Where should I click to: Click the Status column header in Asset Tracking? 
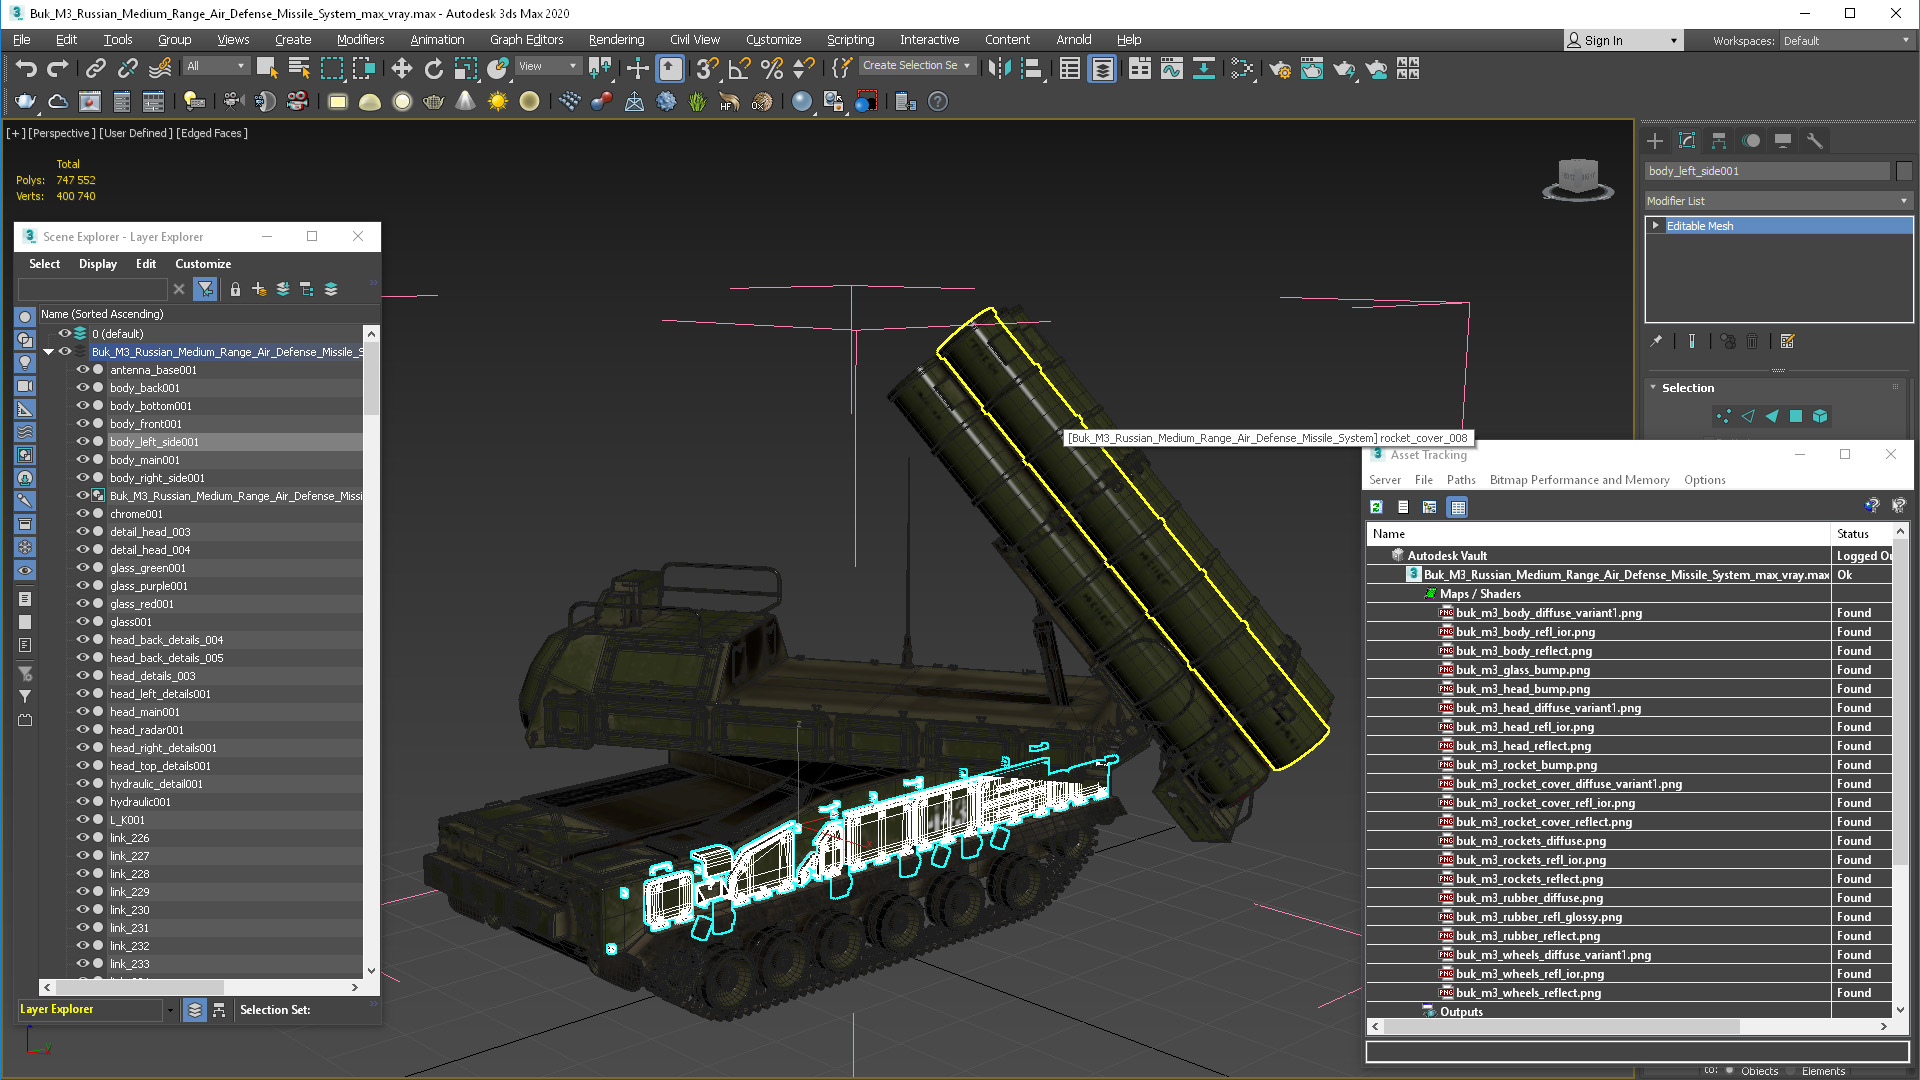pyautogui.click(x=1862, y=534)
